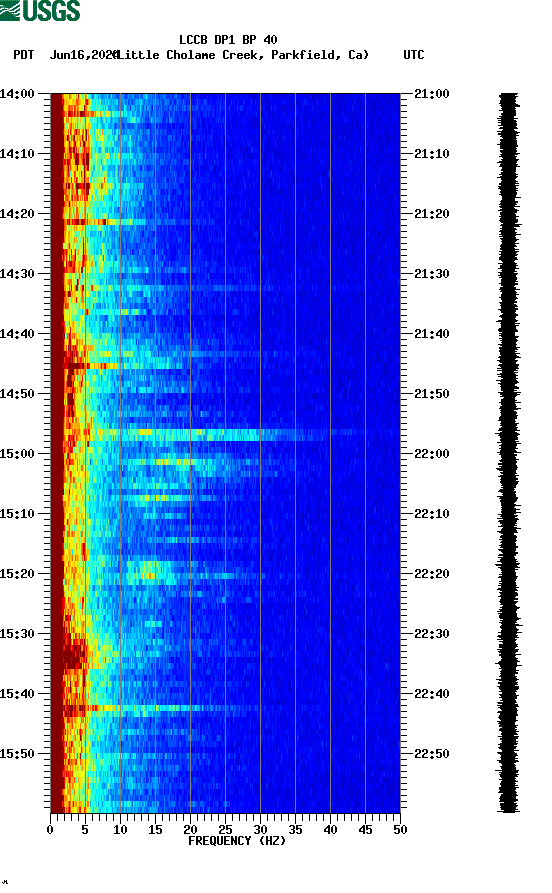Screen dimensions: 552x893
Task: Click the 14:10 PDT time label
Action: click(x=17, y=154)
